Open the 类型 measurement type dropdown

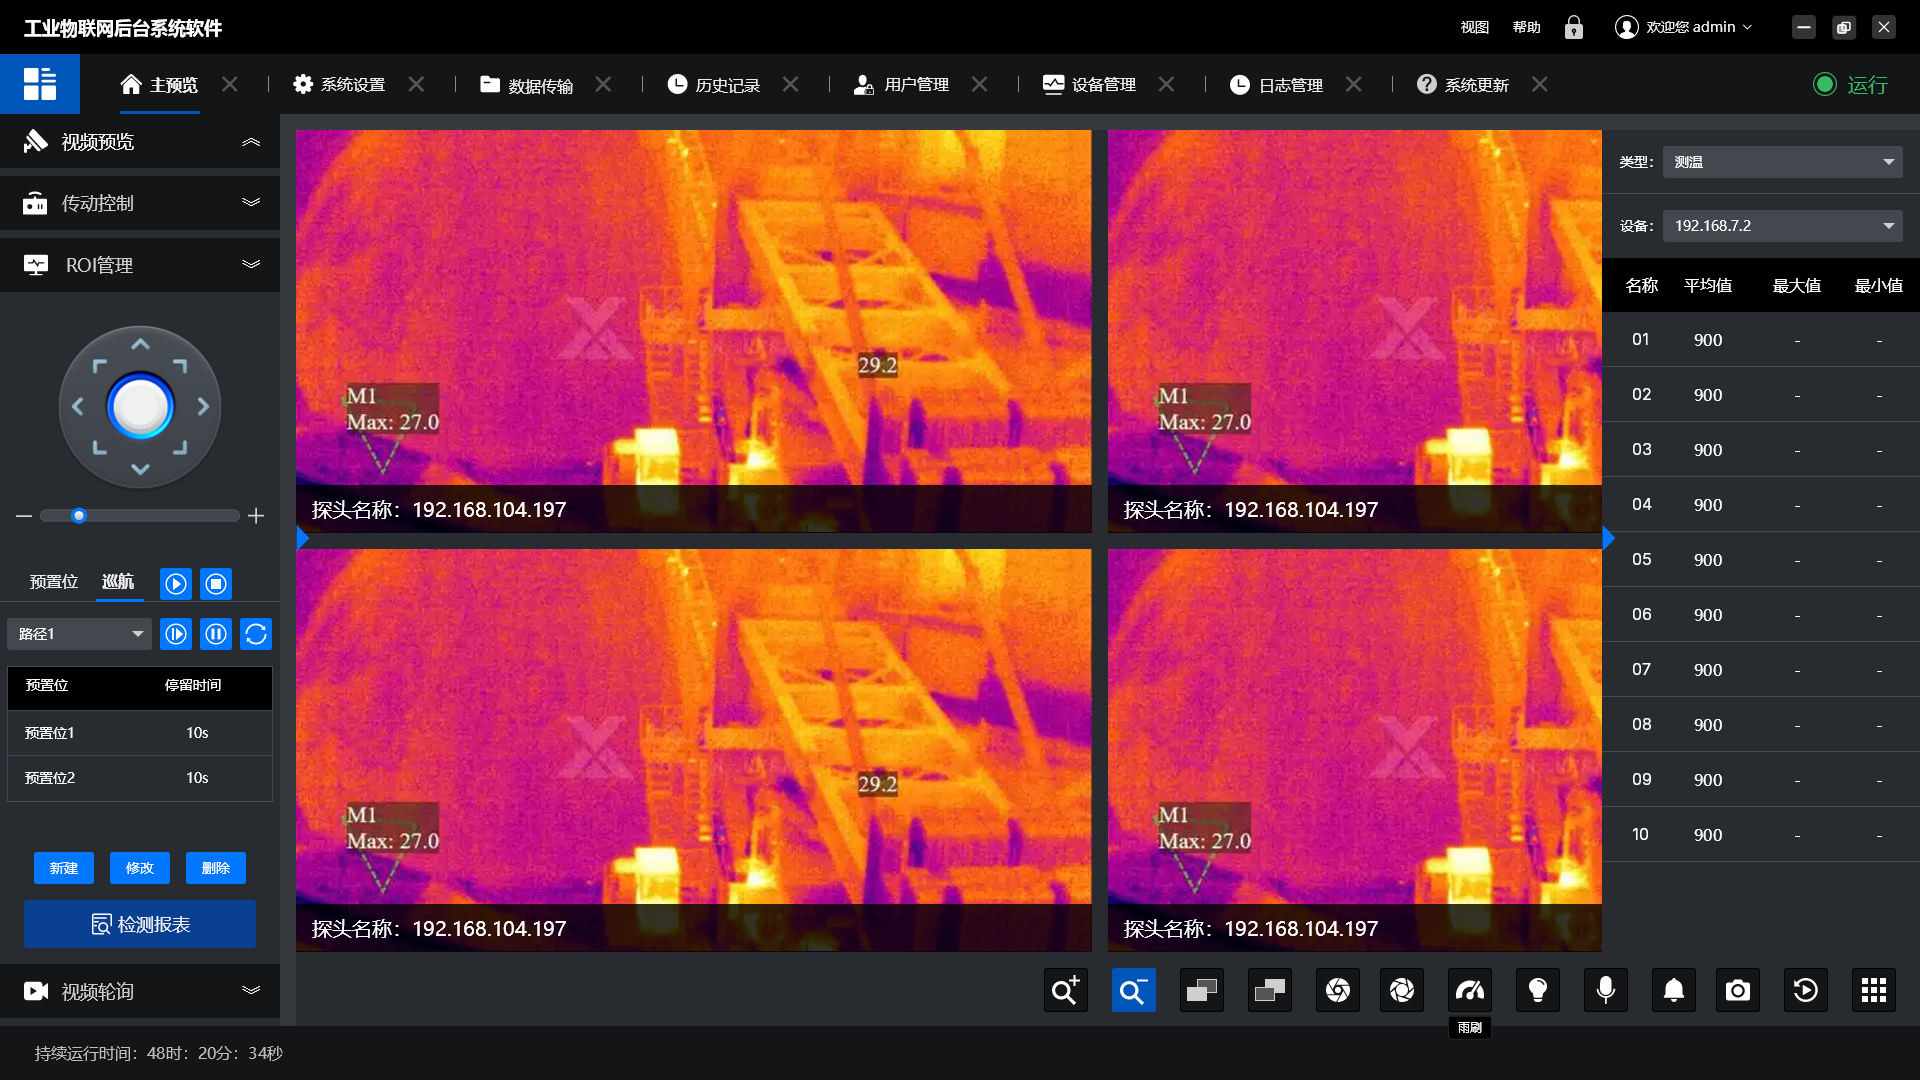1782,161
